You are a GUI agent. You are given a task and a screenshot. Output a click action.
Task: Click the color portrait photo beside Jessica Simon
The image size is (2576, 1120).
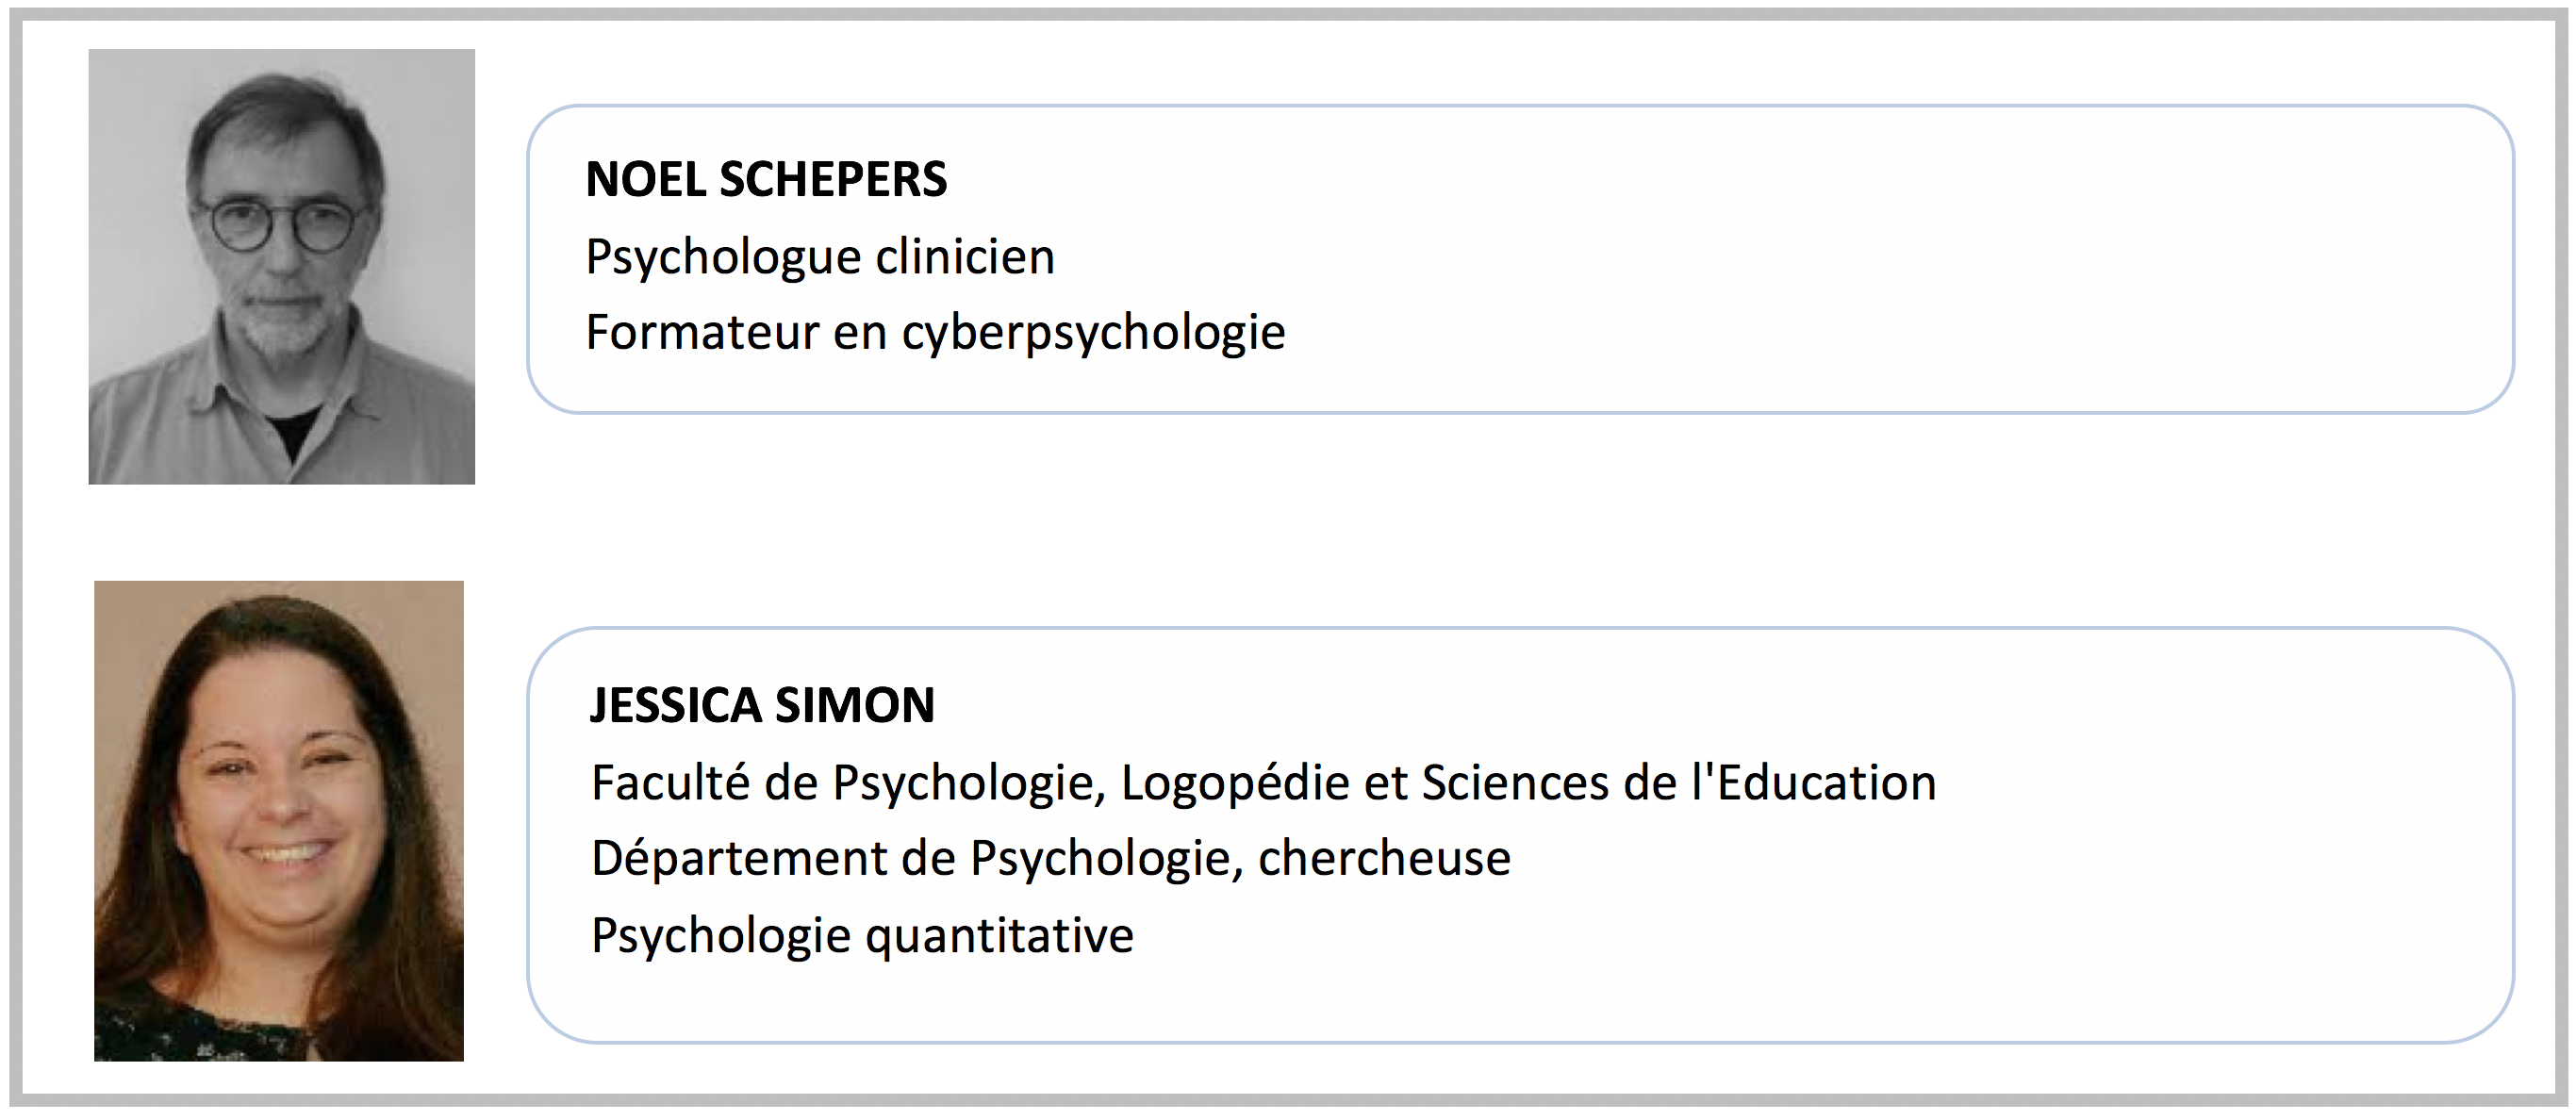click(279, 820)
